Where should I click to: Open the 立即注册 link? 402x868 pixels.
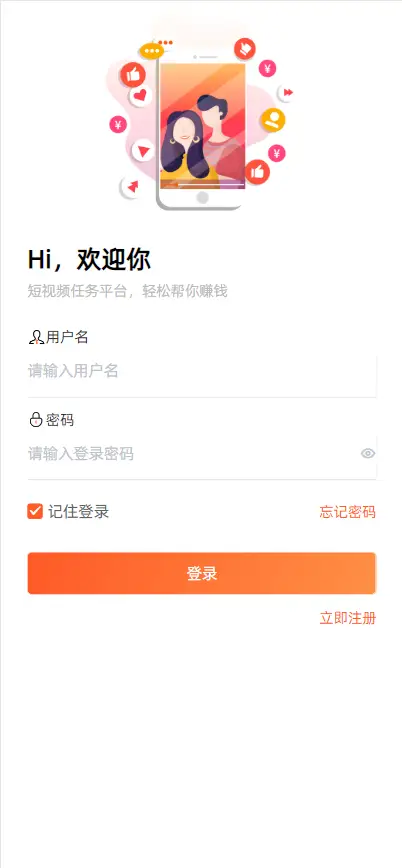[348, 618]
